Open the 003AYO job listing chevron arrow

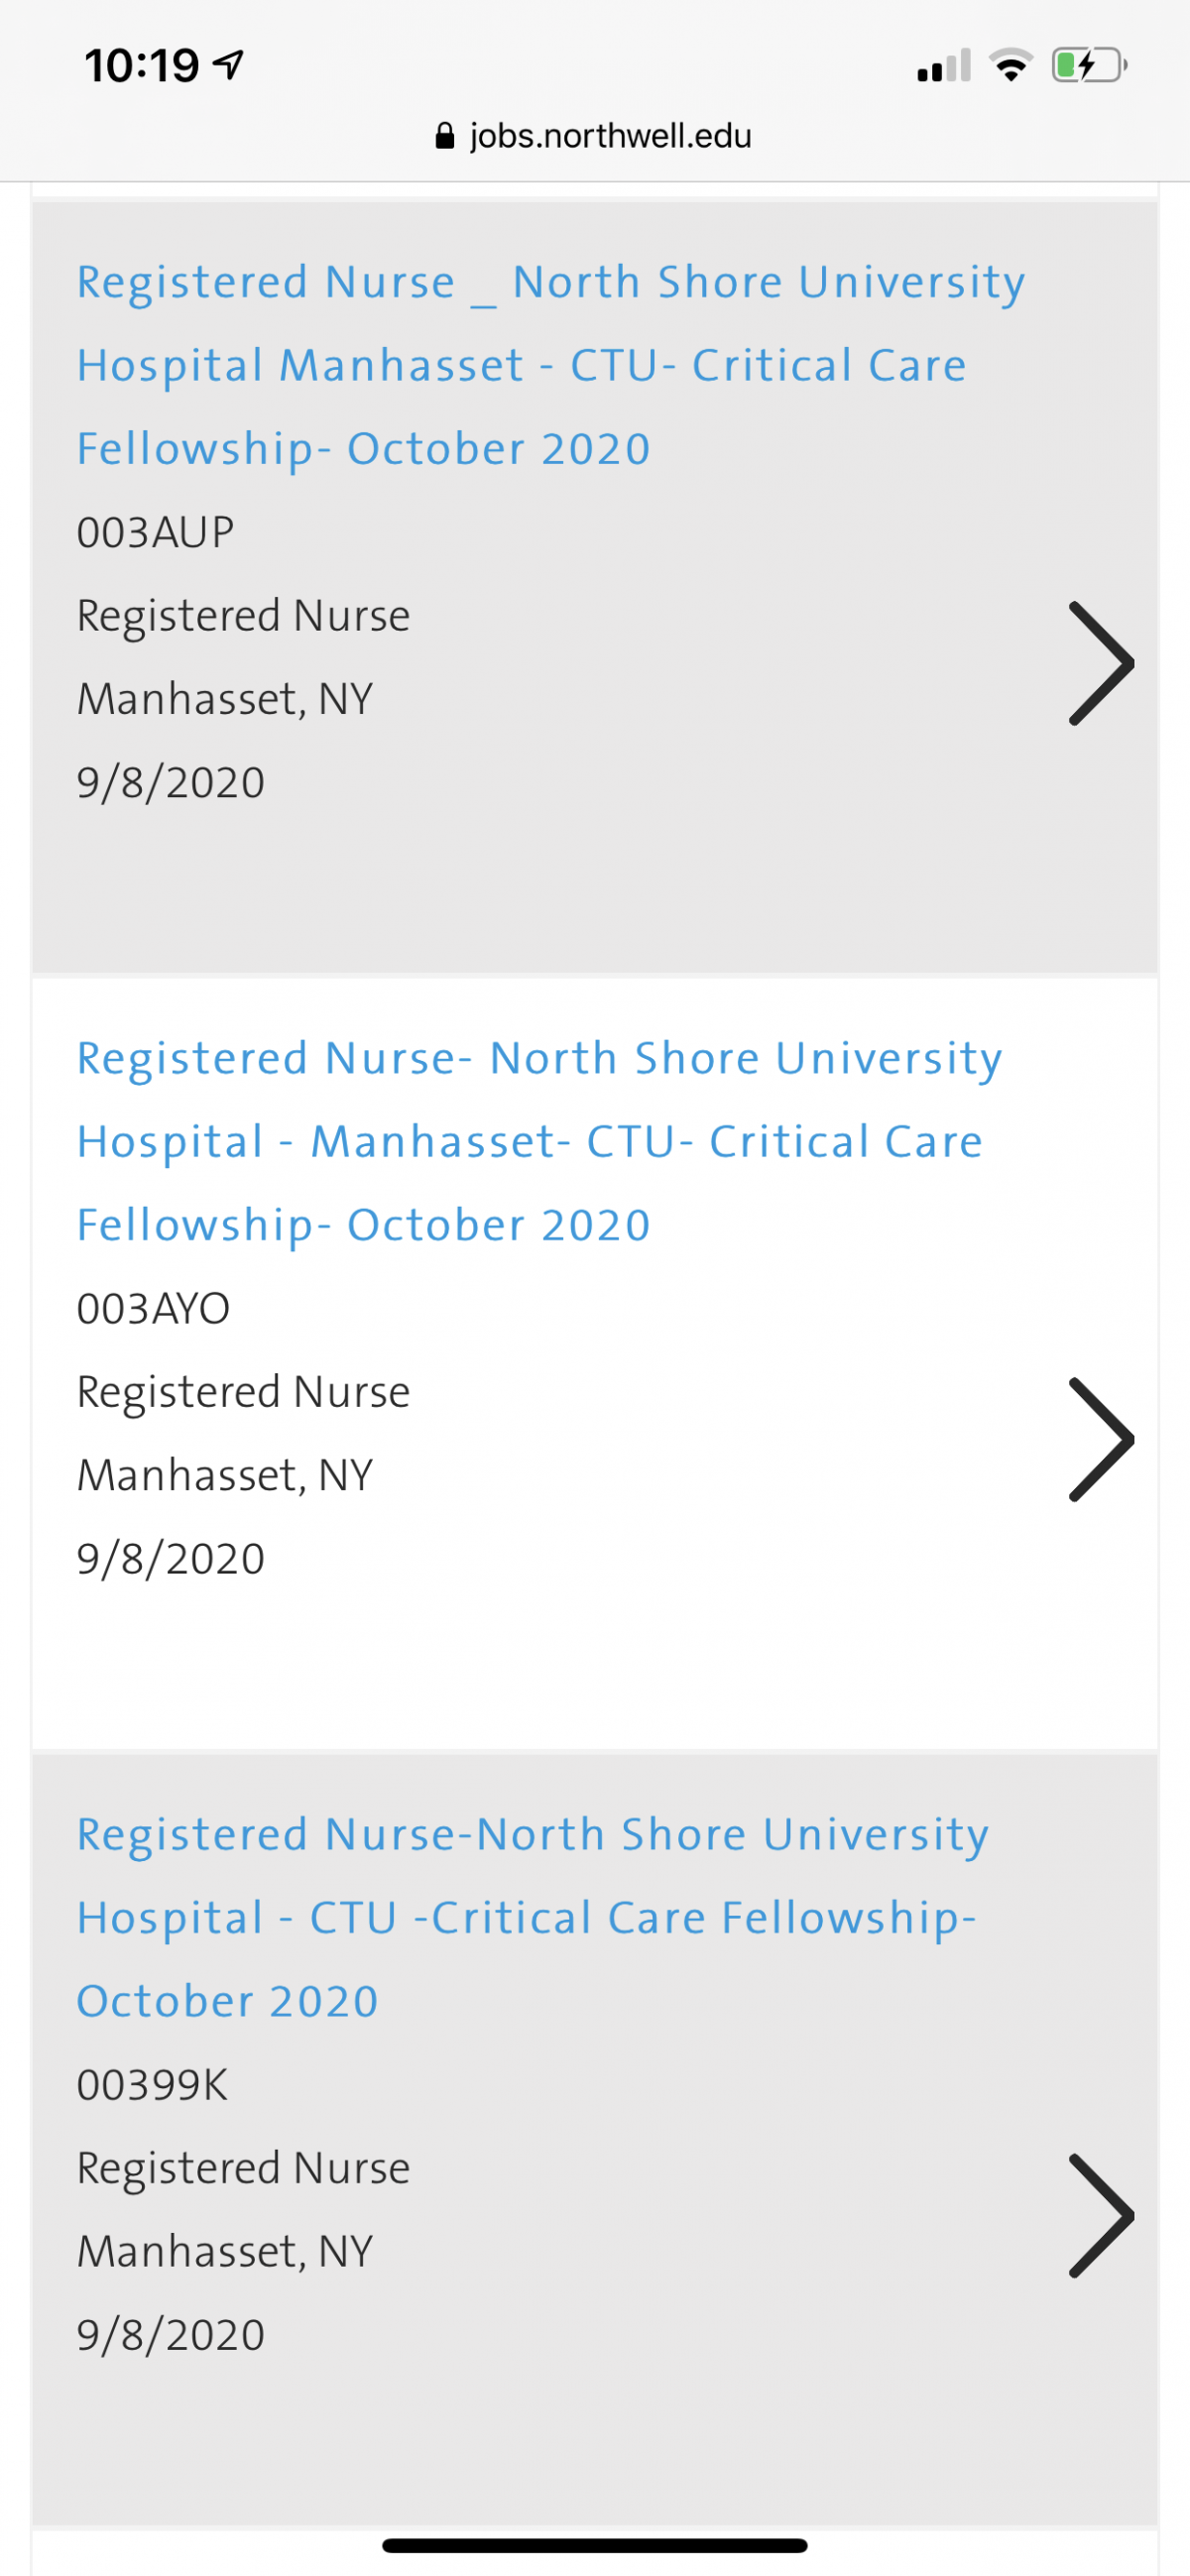[x=1101, y=1440]
